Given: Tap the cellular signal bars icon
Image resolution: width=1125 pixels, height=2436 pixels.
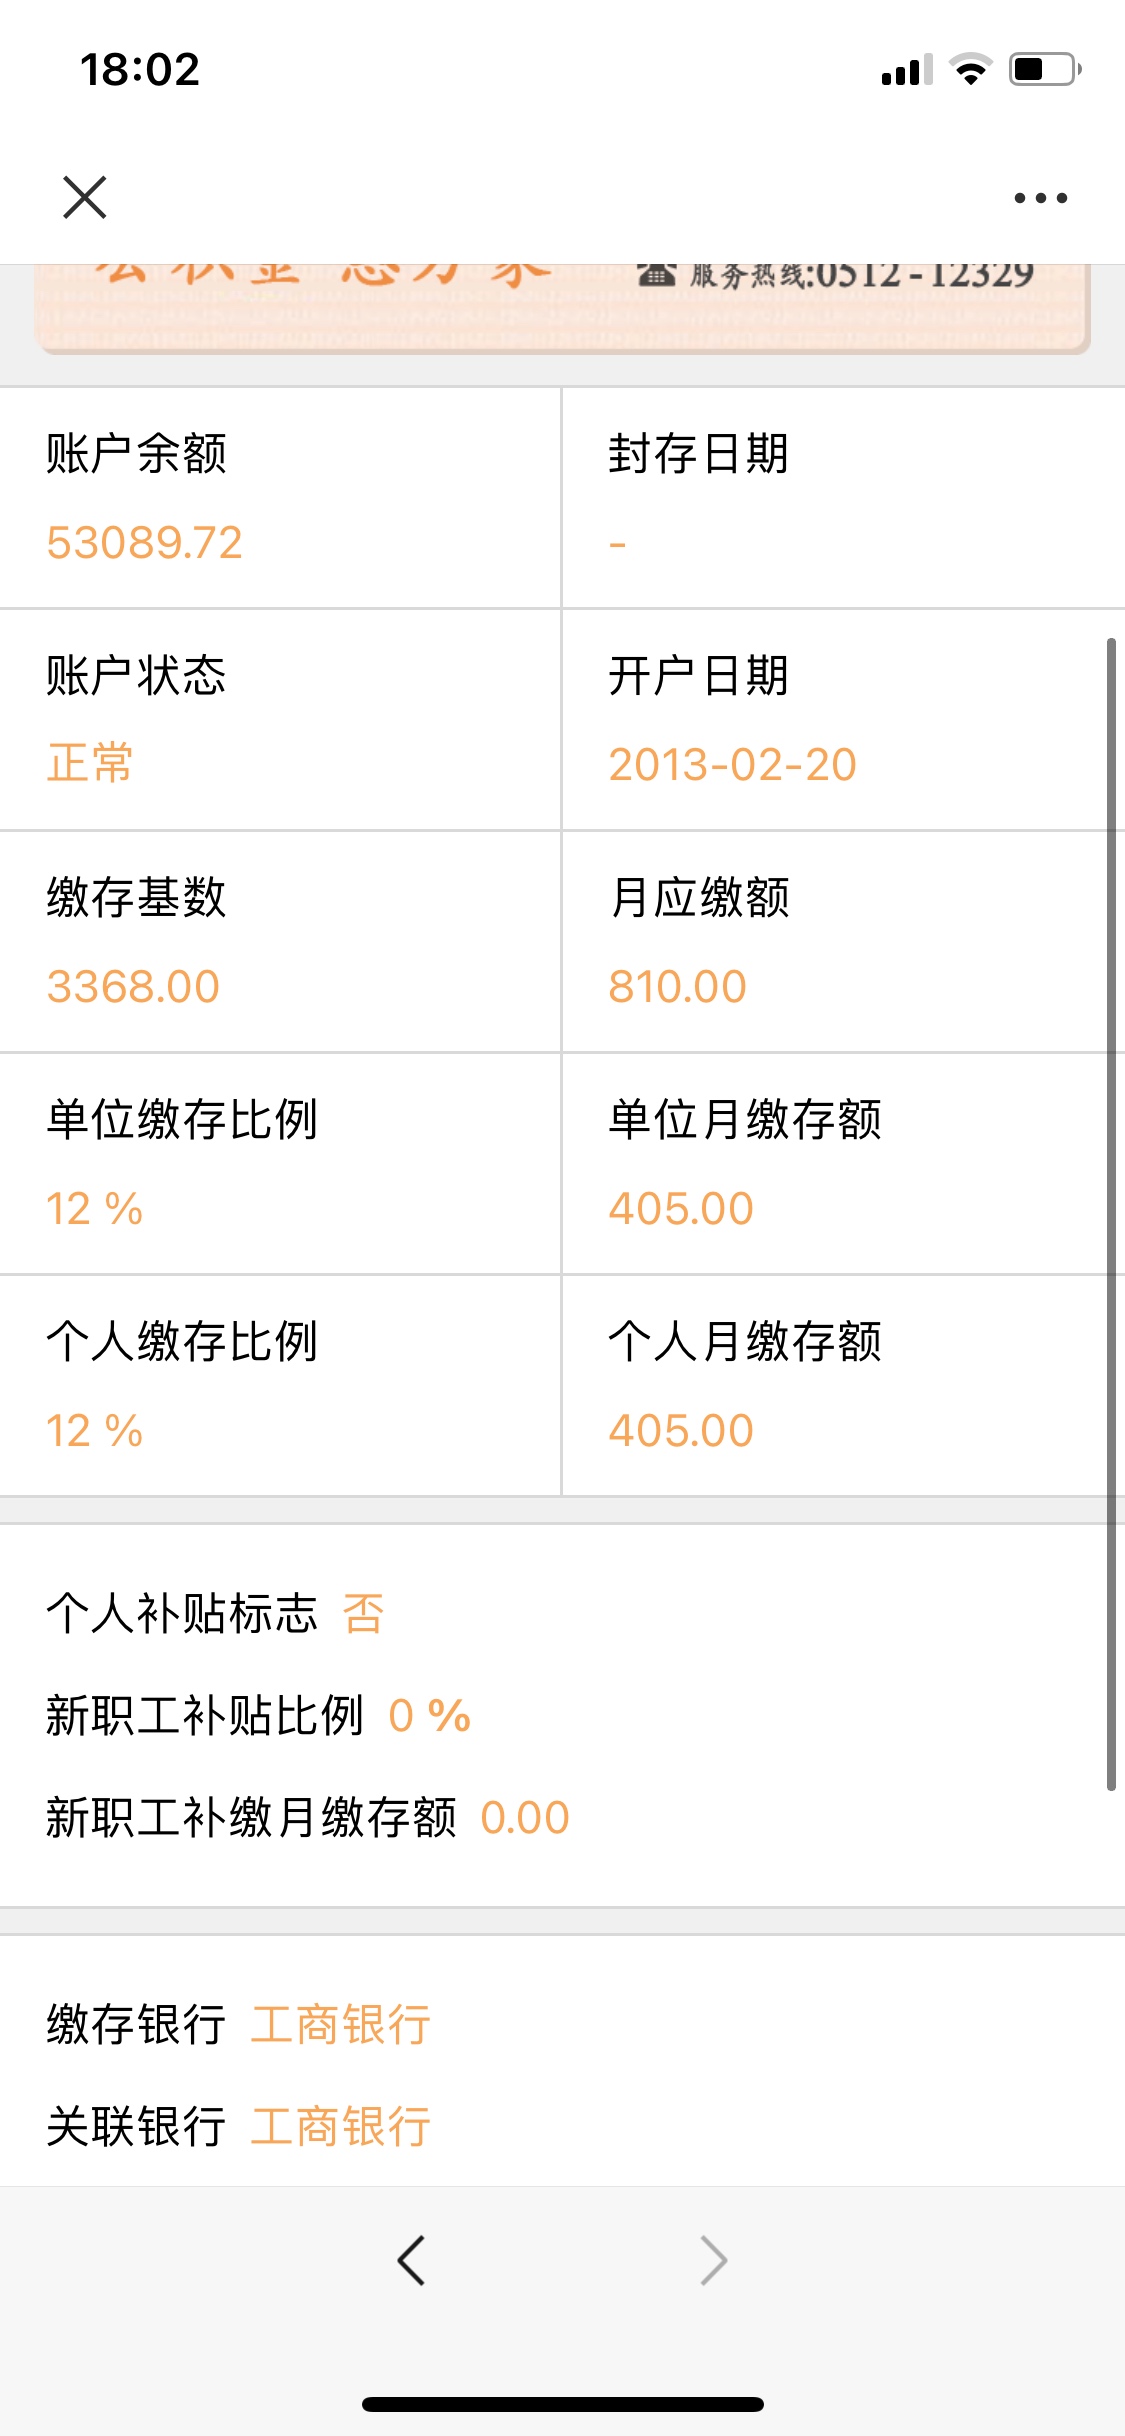Looking at the screenshot, I should click(x=907, y=70).
